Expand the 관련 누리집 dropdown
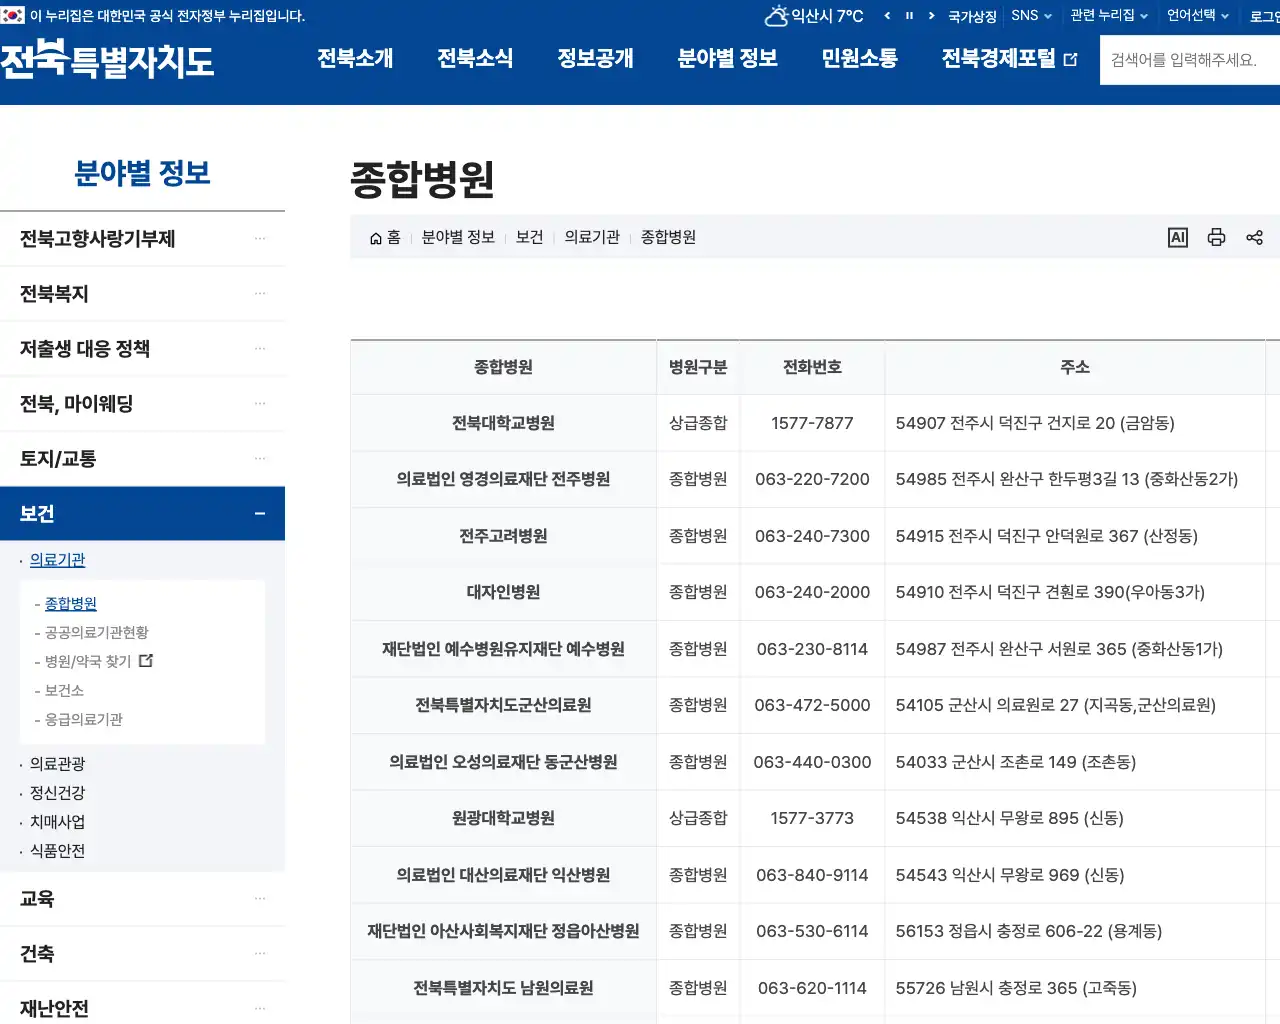This screenshot has height=1024, width=1280. click(x=1105, y=15)
